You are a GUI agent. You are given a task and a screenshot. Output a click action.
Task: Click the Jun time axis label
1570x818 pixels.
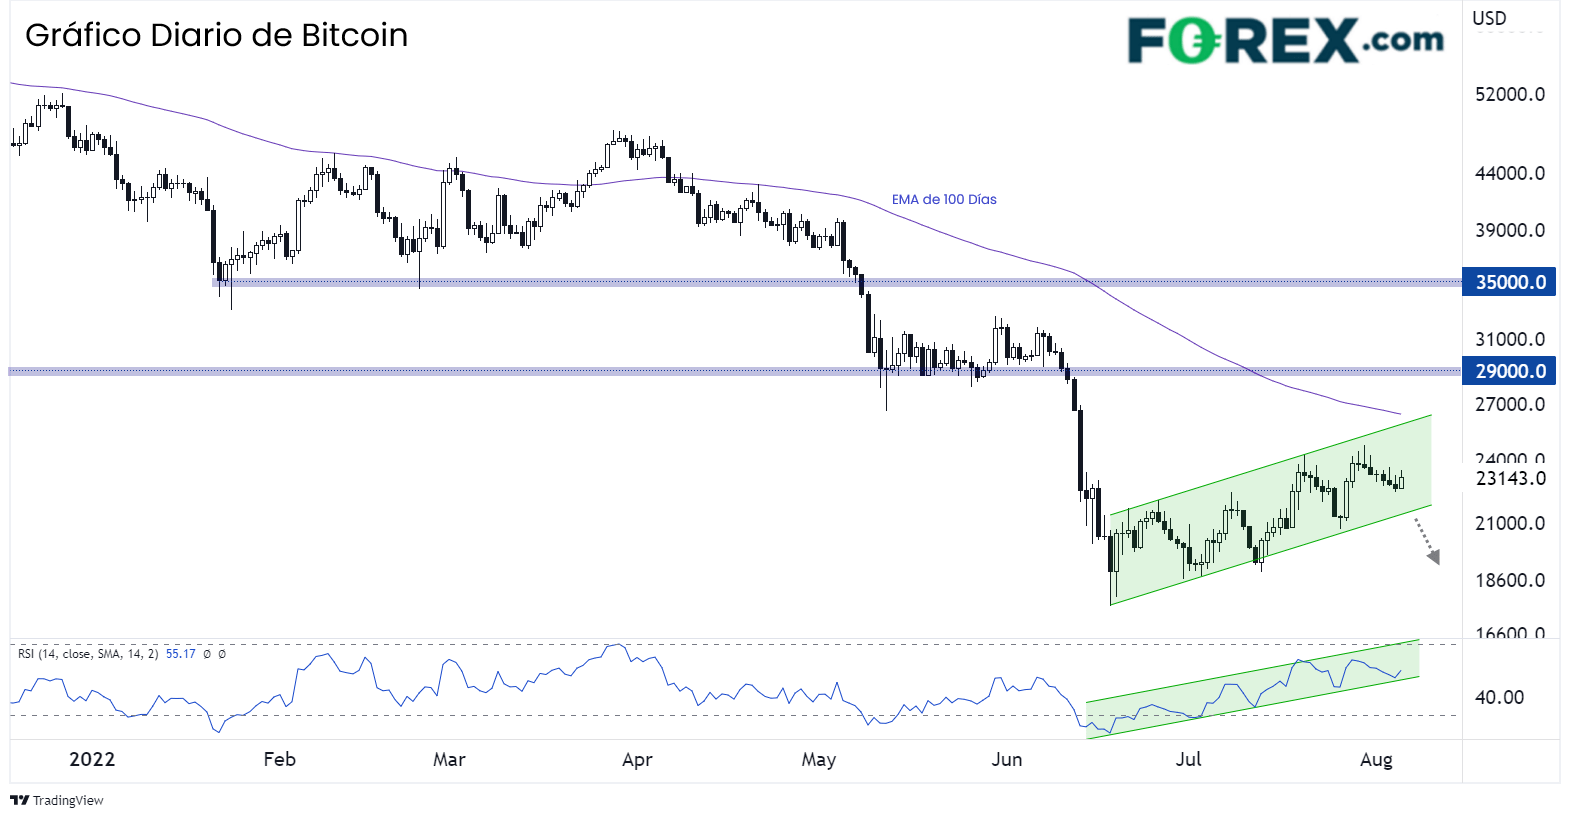pyautogui.click(x=1007, y=759)
